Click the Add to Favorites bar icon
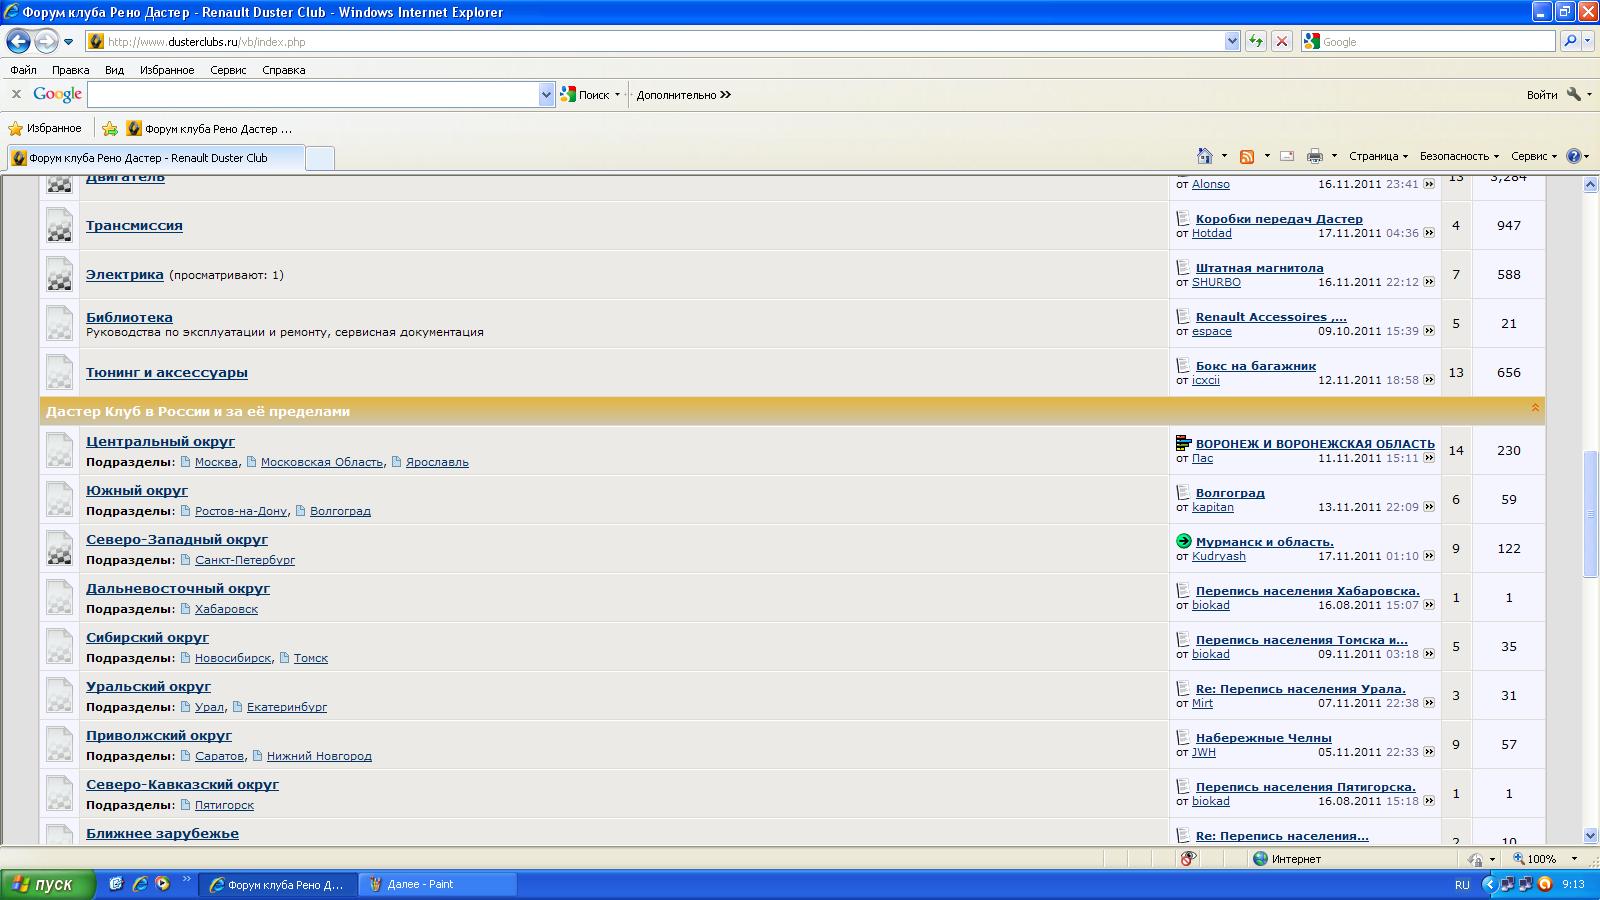Screen dimensions: 1600x900 110,128
